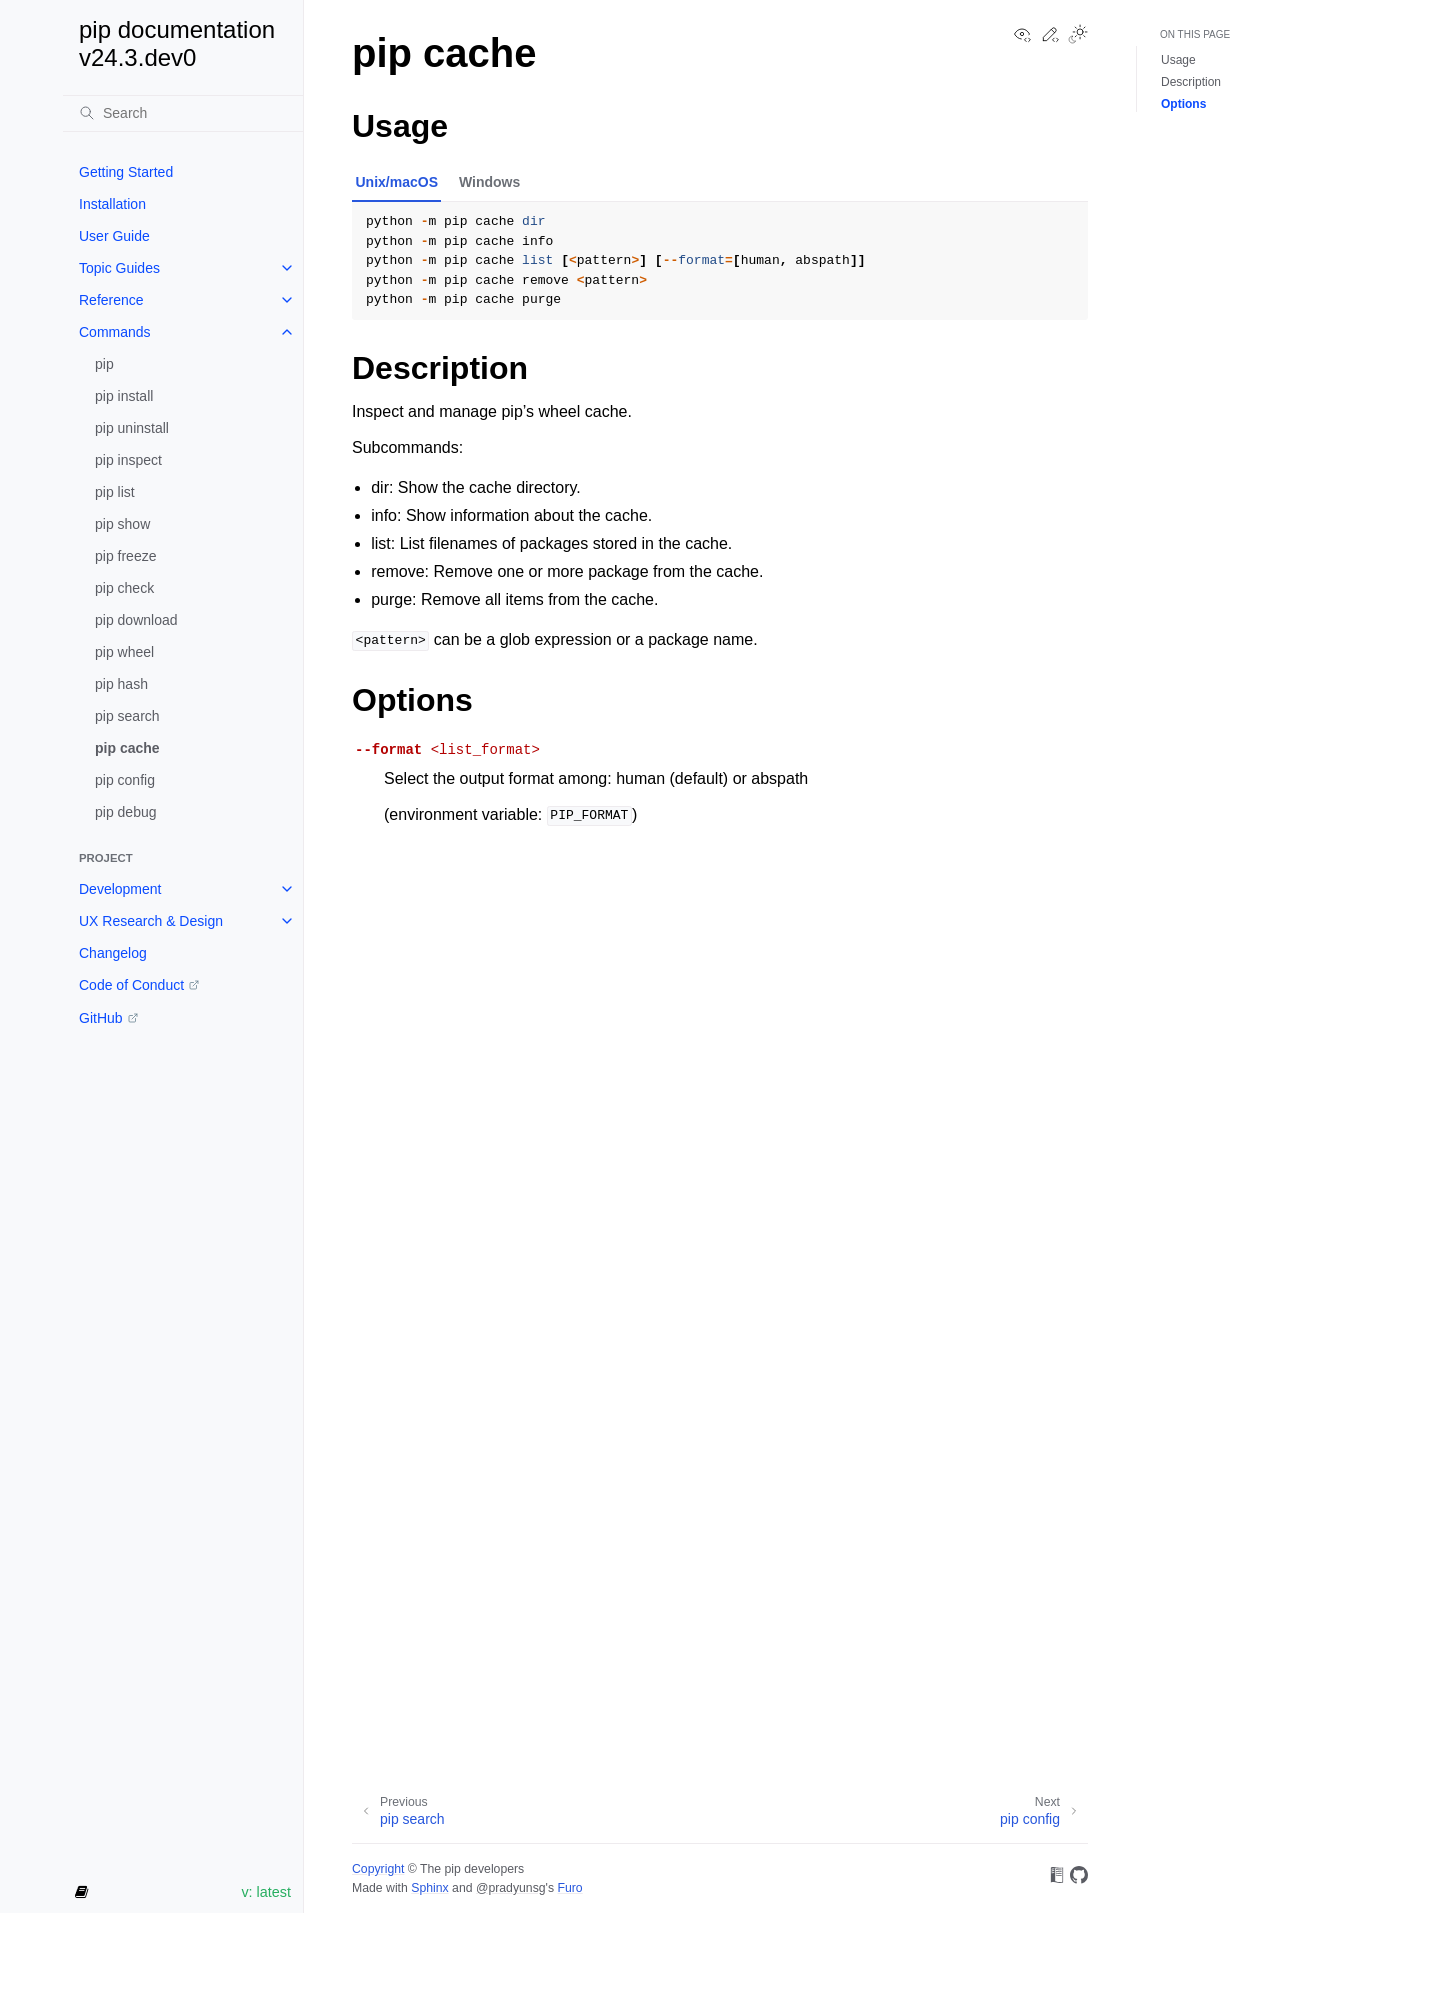Open the Topic Guides link
Viewport: 1440px width, 2000px height.
(119, 268)
